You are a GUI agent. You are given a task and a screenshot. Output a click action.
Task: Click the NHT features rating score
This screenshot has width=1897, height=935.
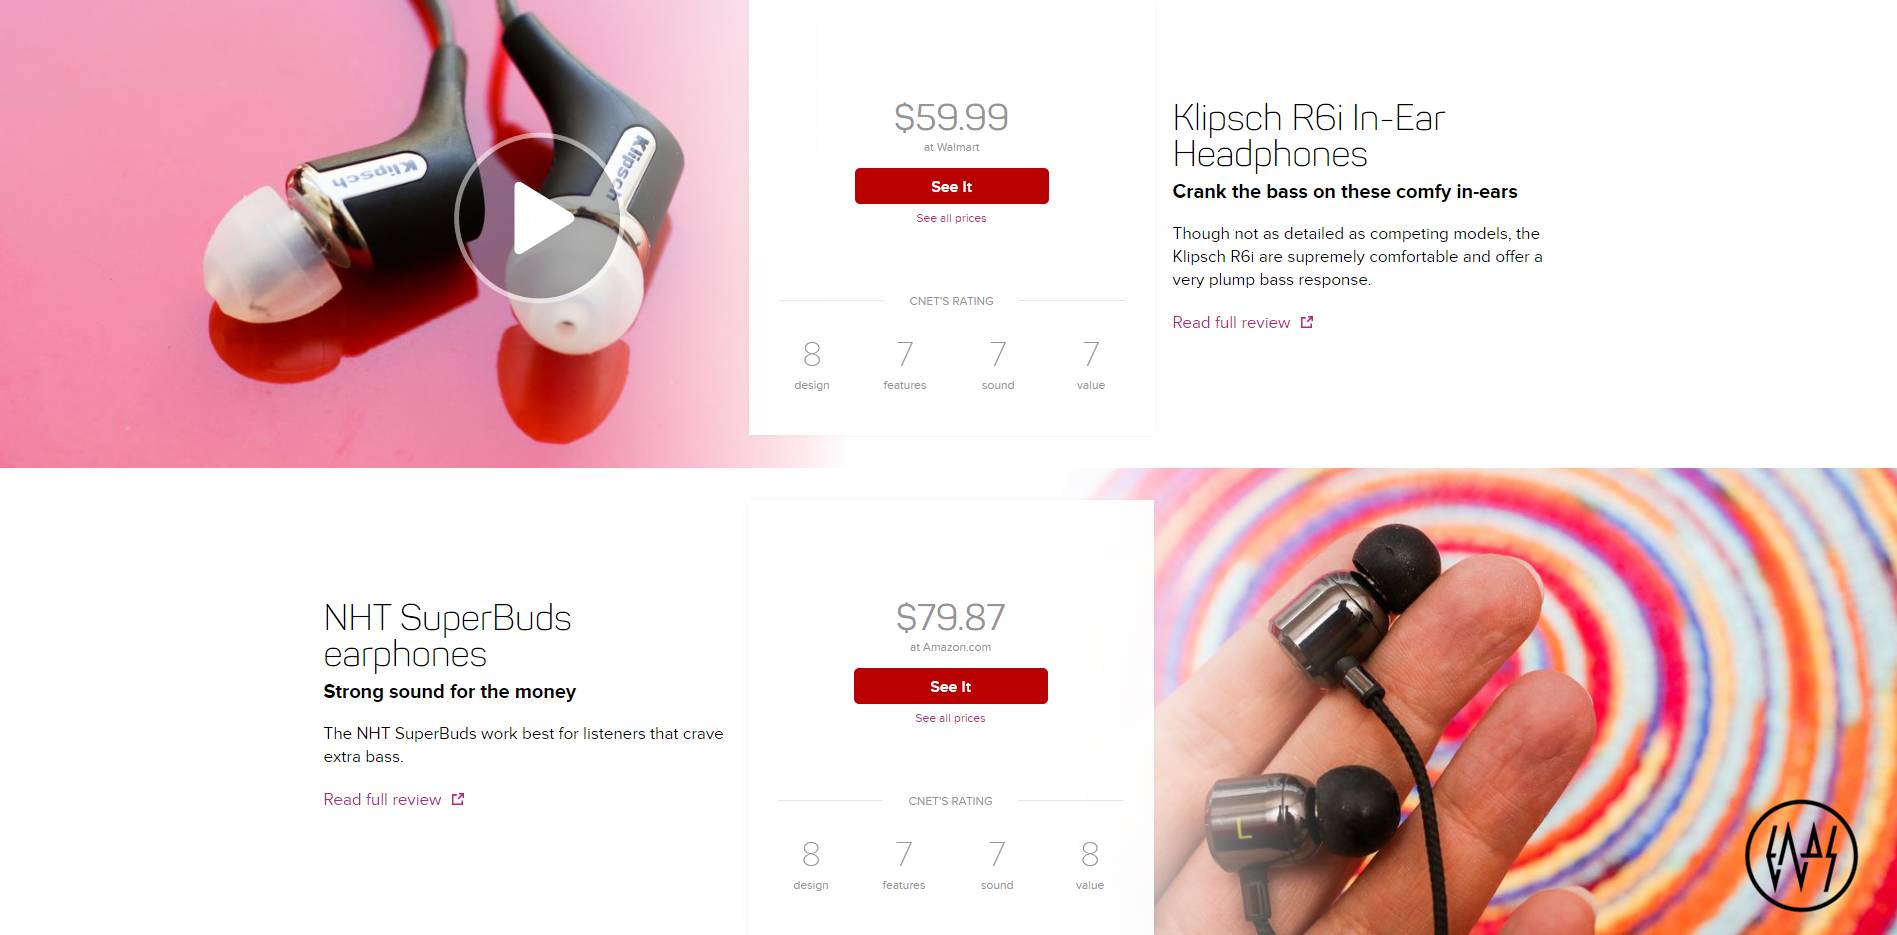[x=904, y=854]
